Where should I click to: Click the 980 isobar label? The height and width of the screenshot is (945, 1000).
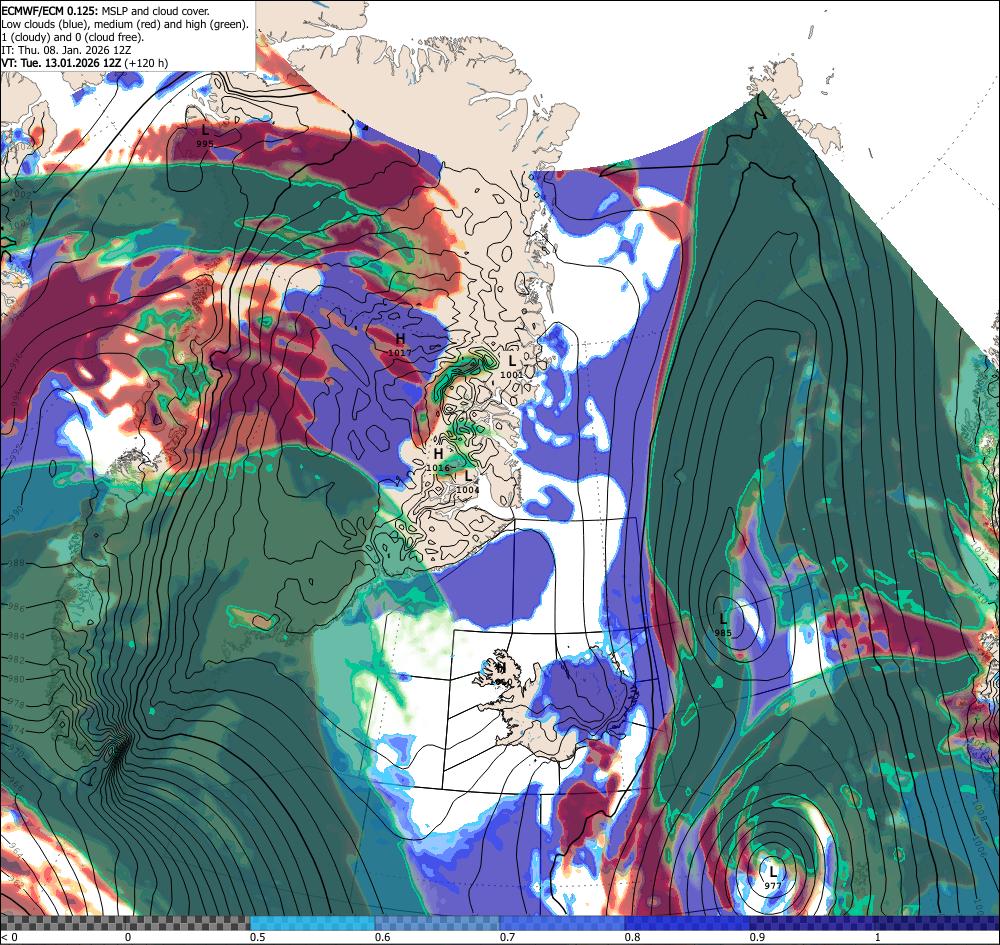click(x=16, y=679)
